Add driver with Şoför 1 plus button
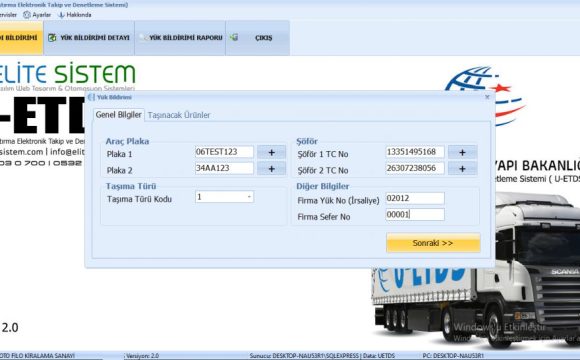 click(462, 152)
